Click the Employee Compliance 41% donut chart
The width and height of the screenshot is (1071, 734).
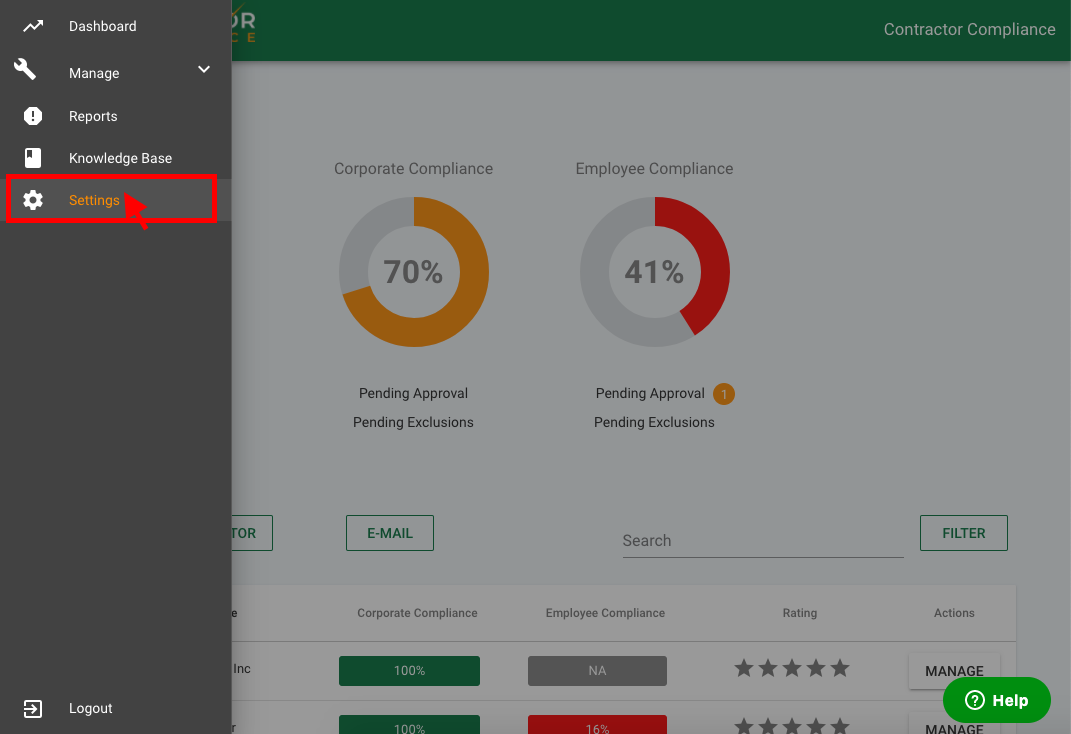click(x=655, y=272)
